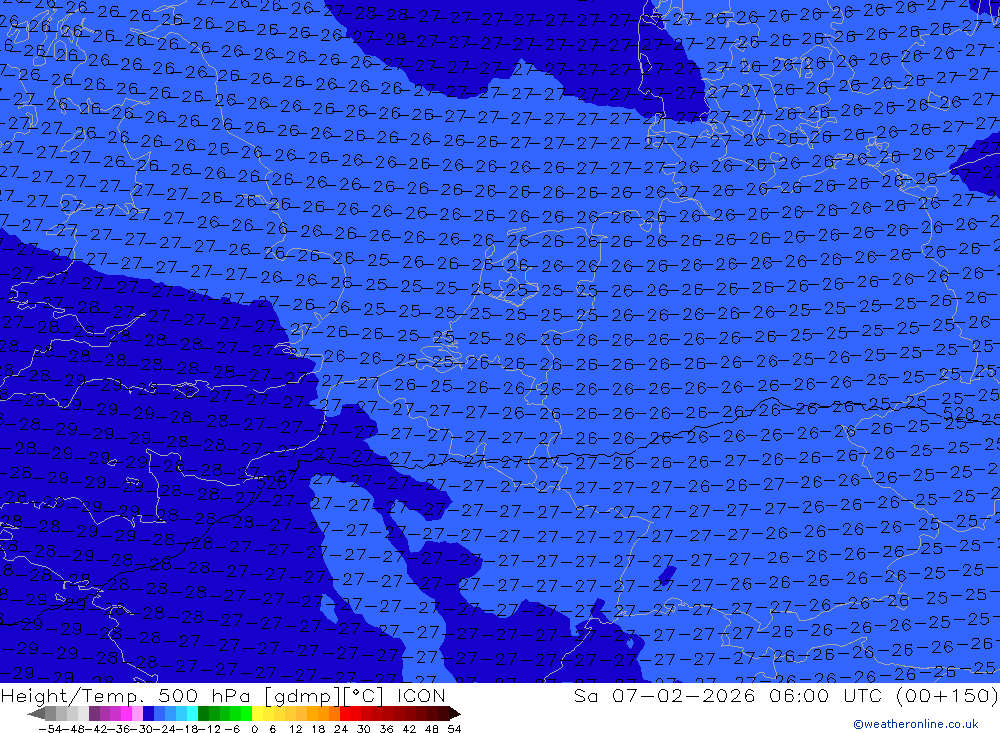This screenshot has width=1000, height=733.
Task: Click the dark right arrow of color scale
Action: pos(455,713)
